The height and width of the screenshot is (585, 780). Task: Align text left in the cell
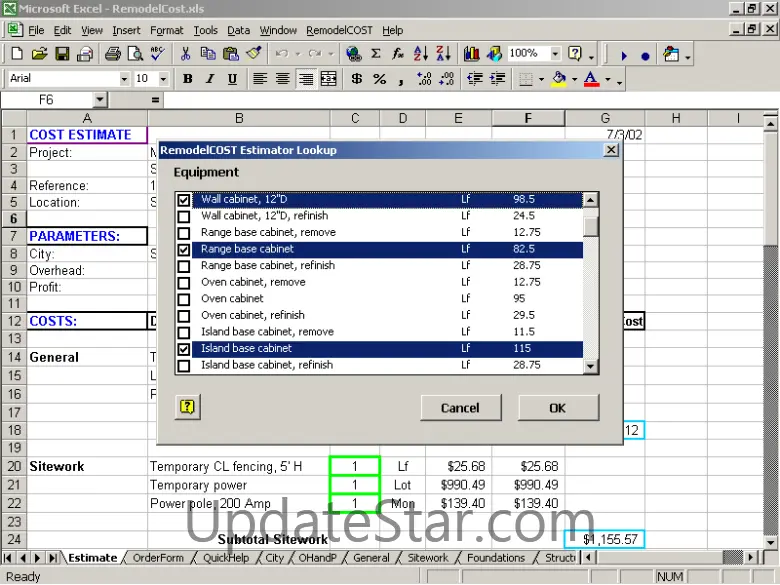pos(260,79)
